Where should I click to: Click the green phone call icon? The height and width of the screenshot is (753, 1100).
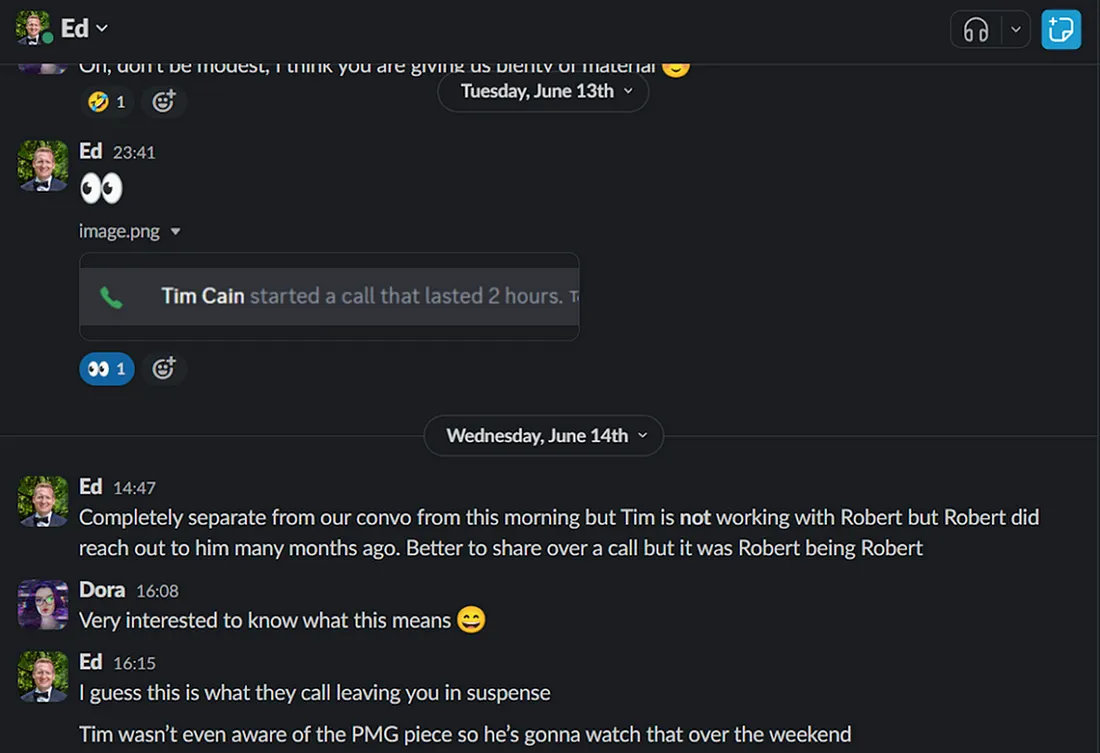111,297
